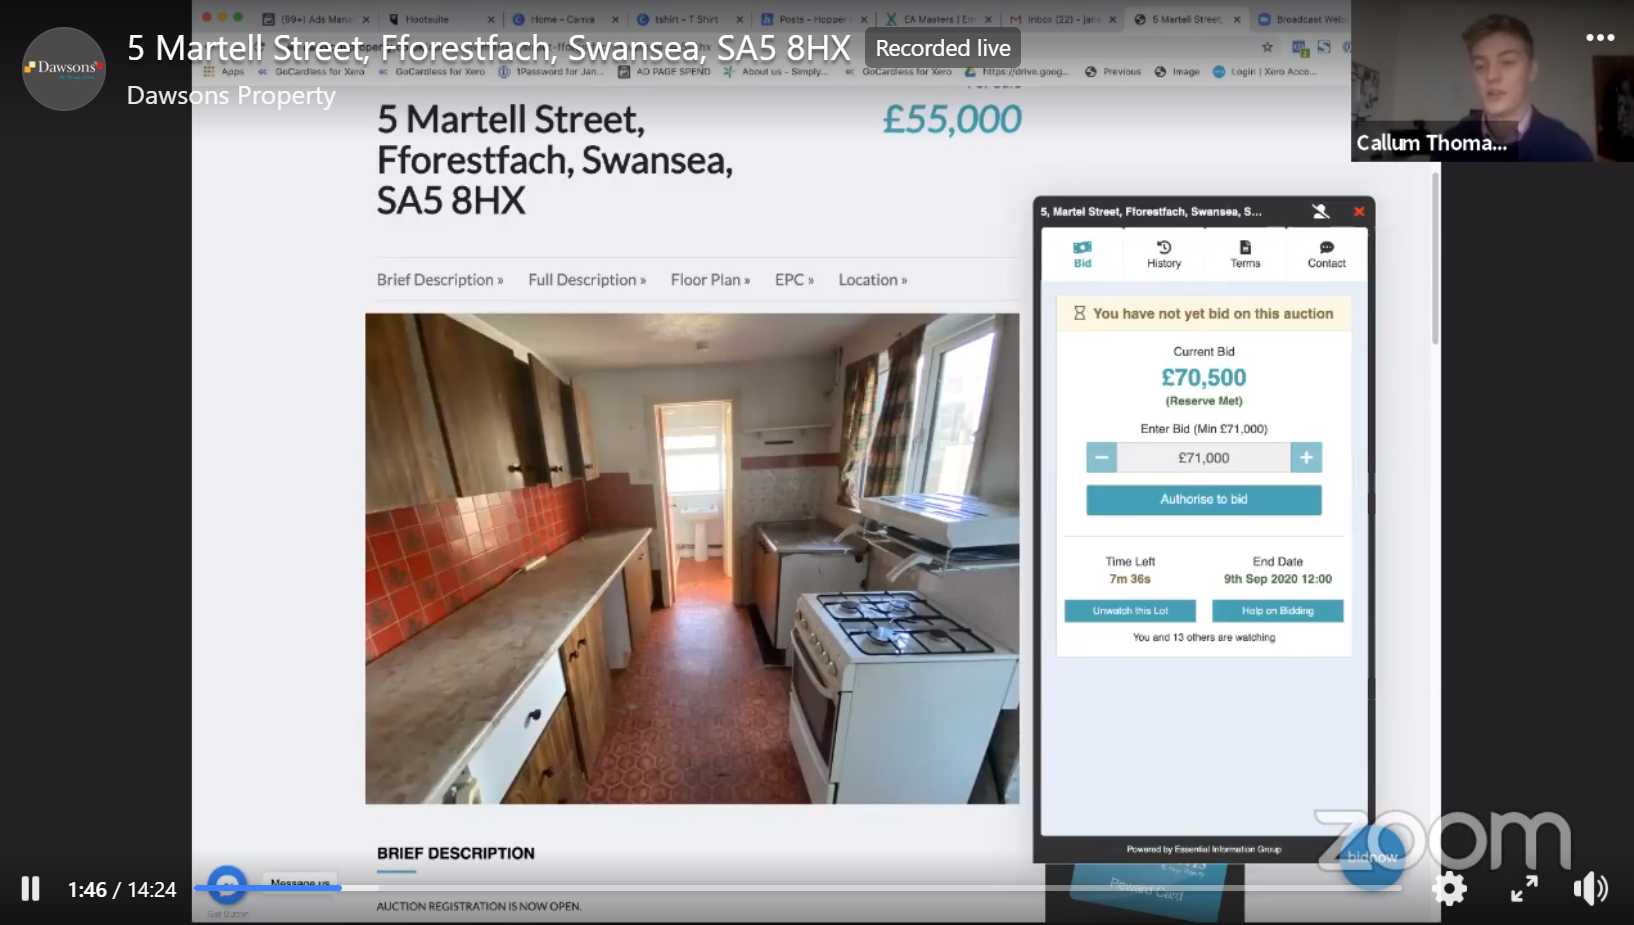This screenshot has width=1634, height=925.
Task: Click the Dawsons Property page name
Action: coord(231,96)
